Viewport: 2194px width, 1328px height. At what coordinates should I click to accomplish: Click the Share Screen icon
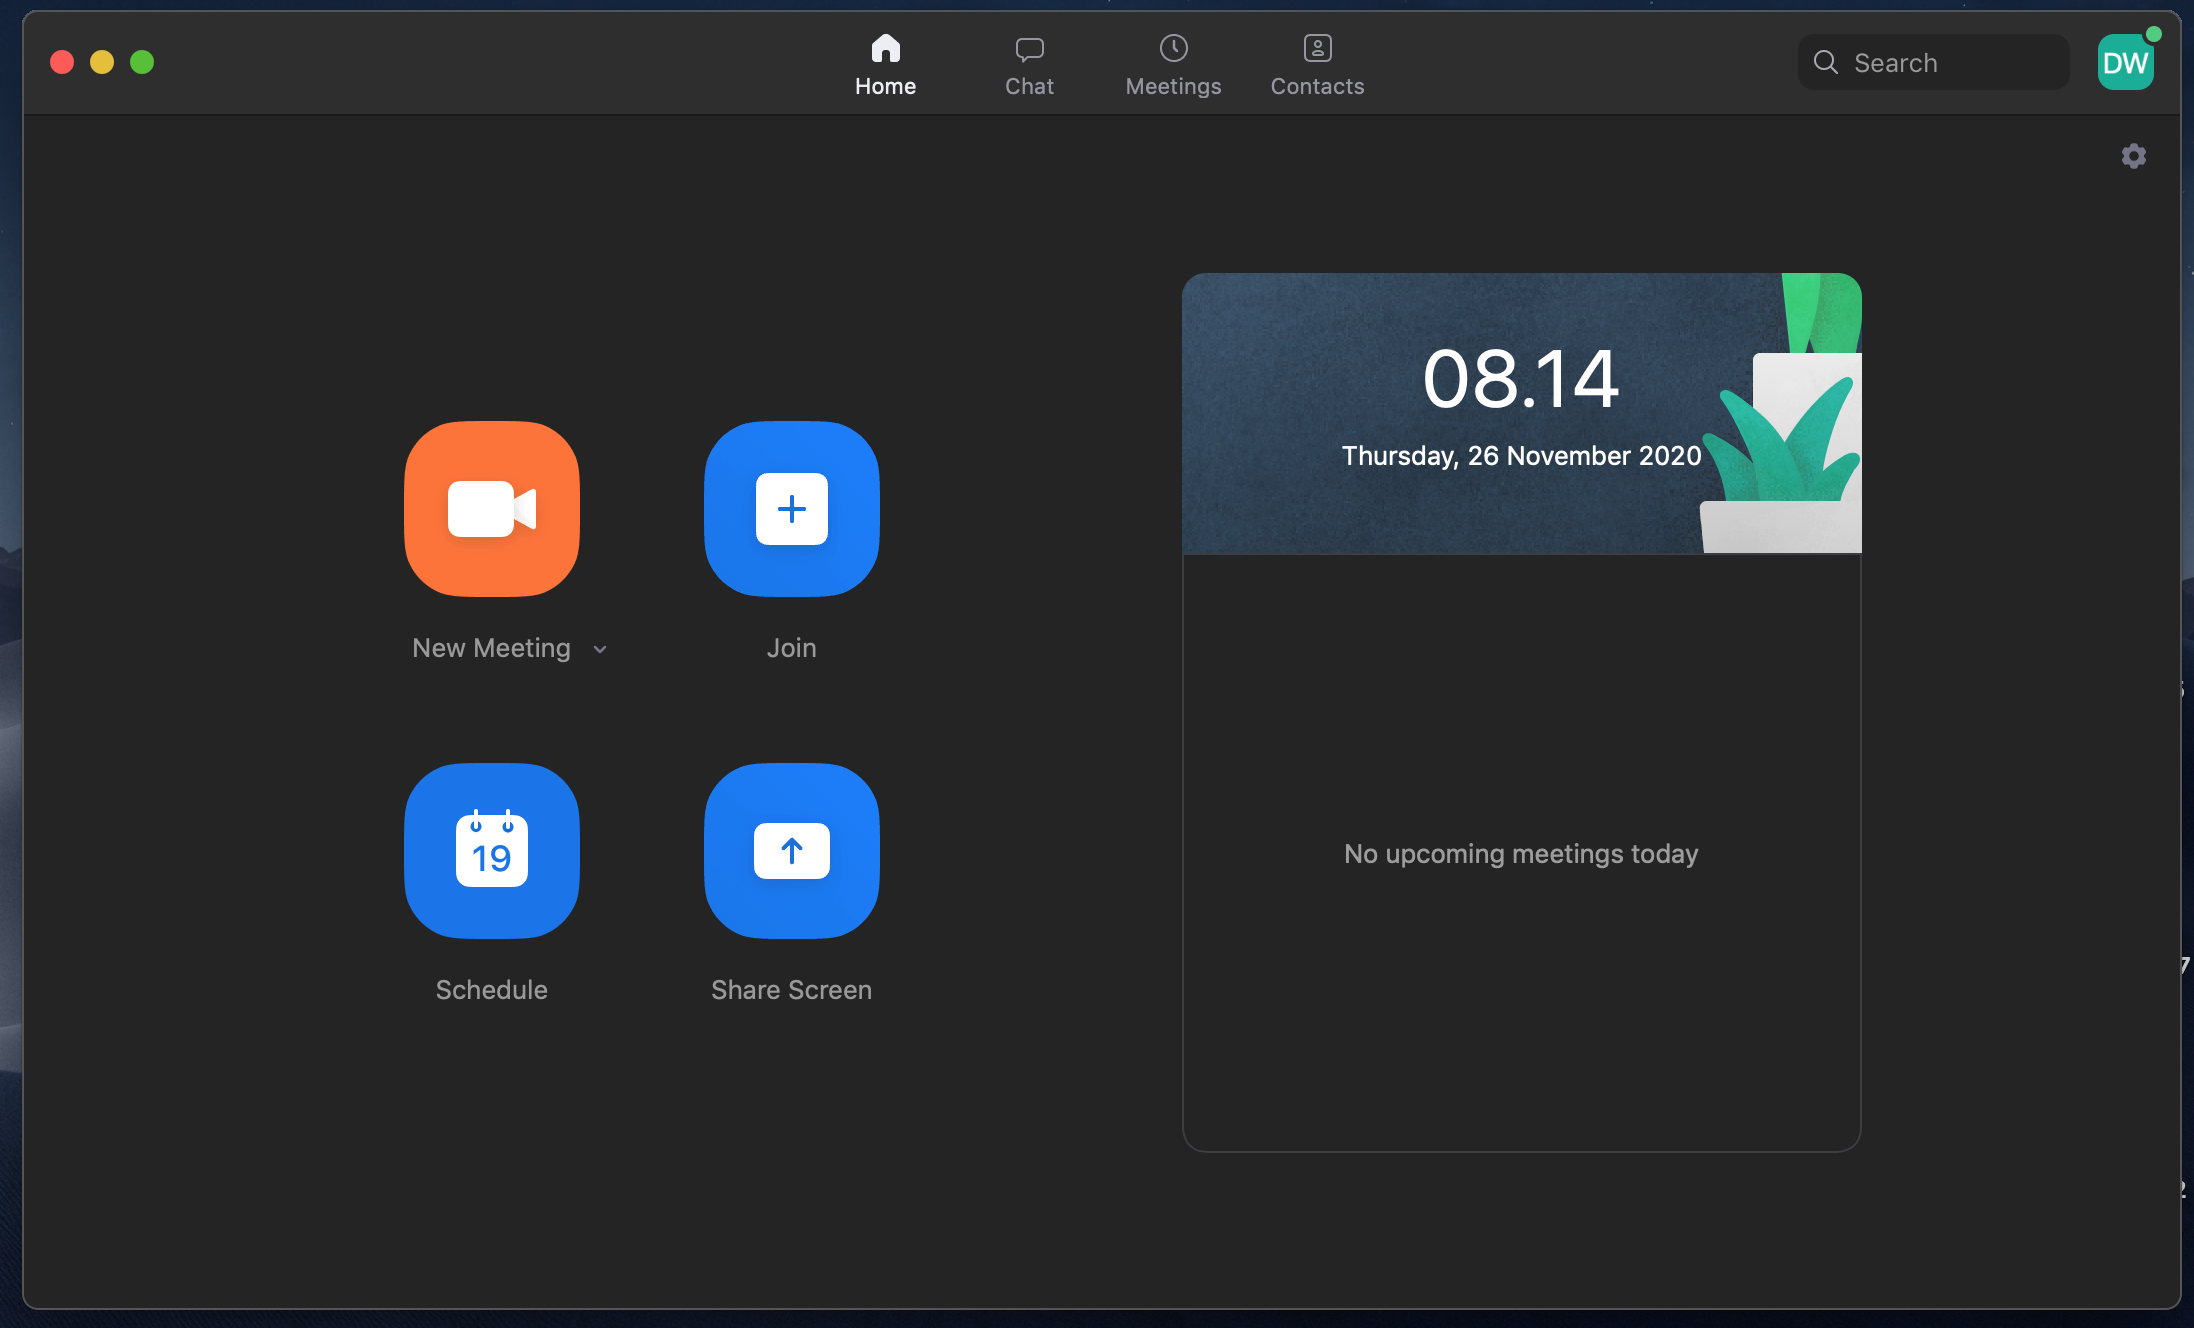(x=791, y=851)
